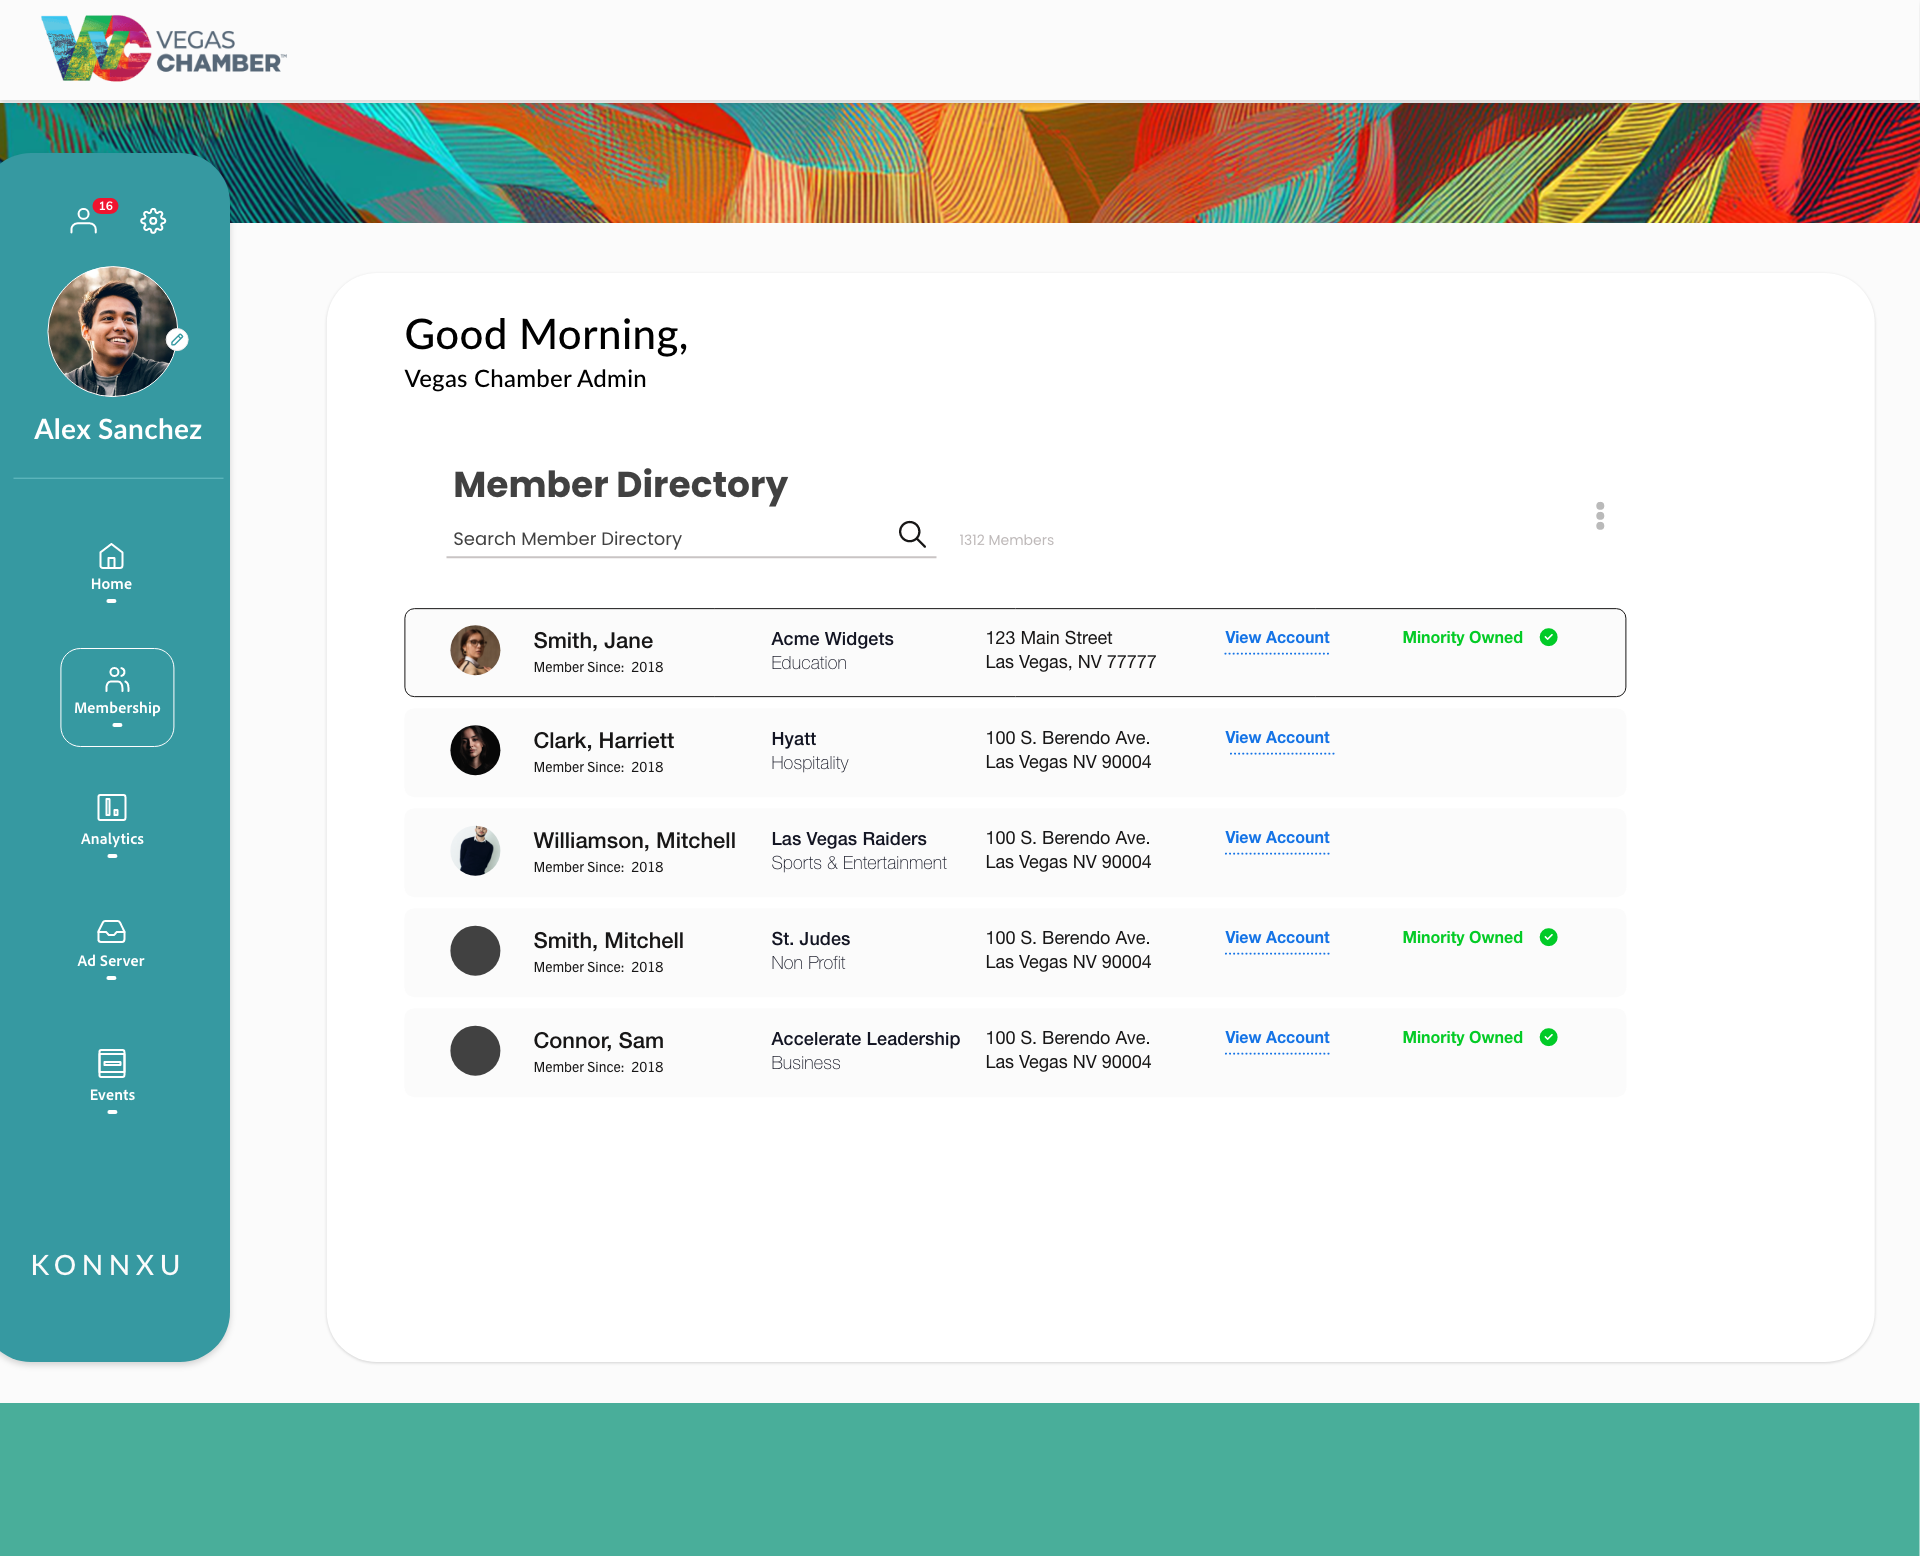Click Clark, Harriett's avatar photo
Screen dimensions: 1920x1556
click(475, 751)
